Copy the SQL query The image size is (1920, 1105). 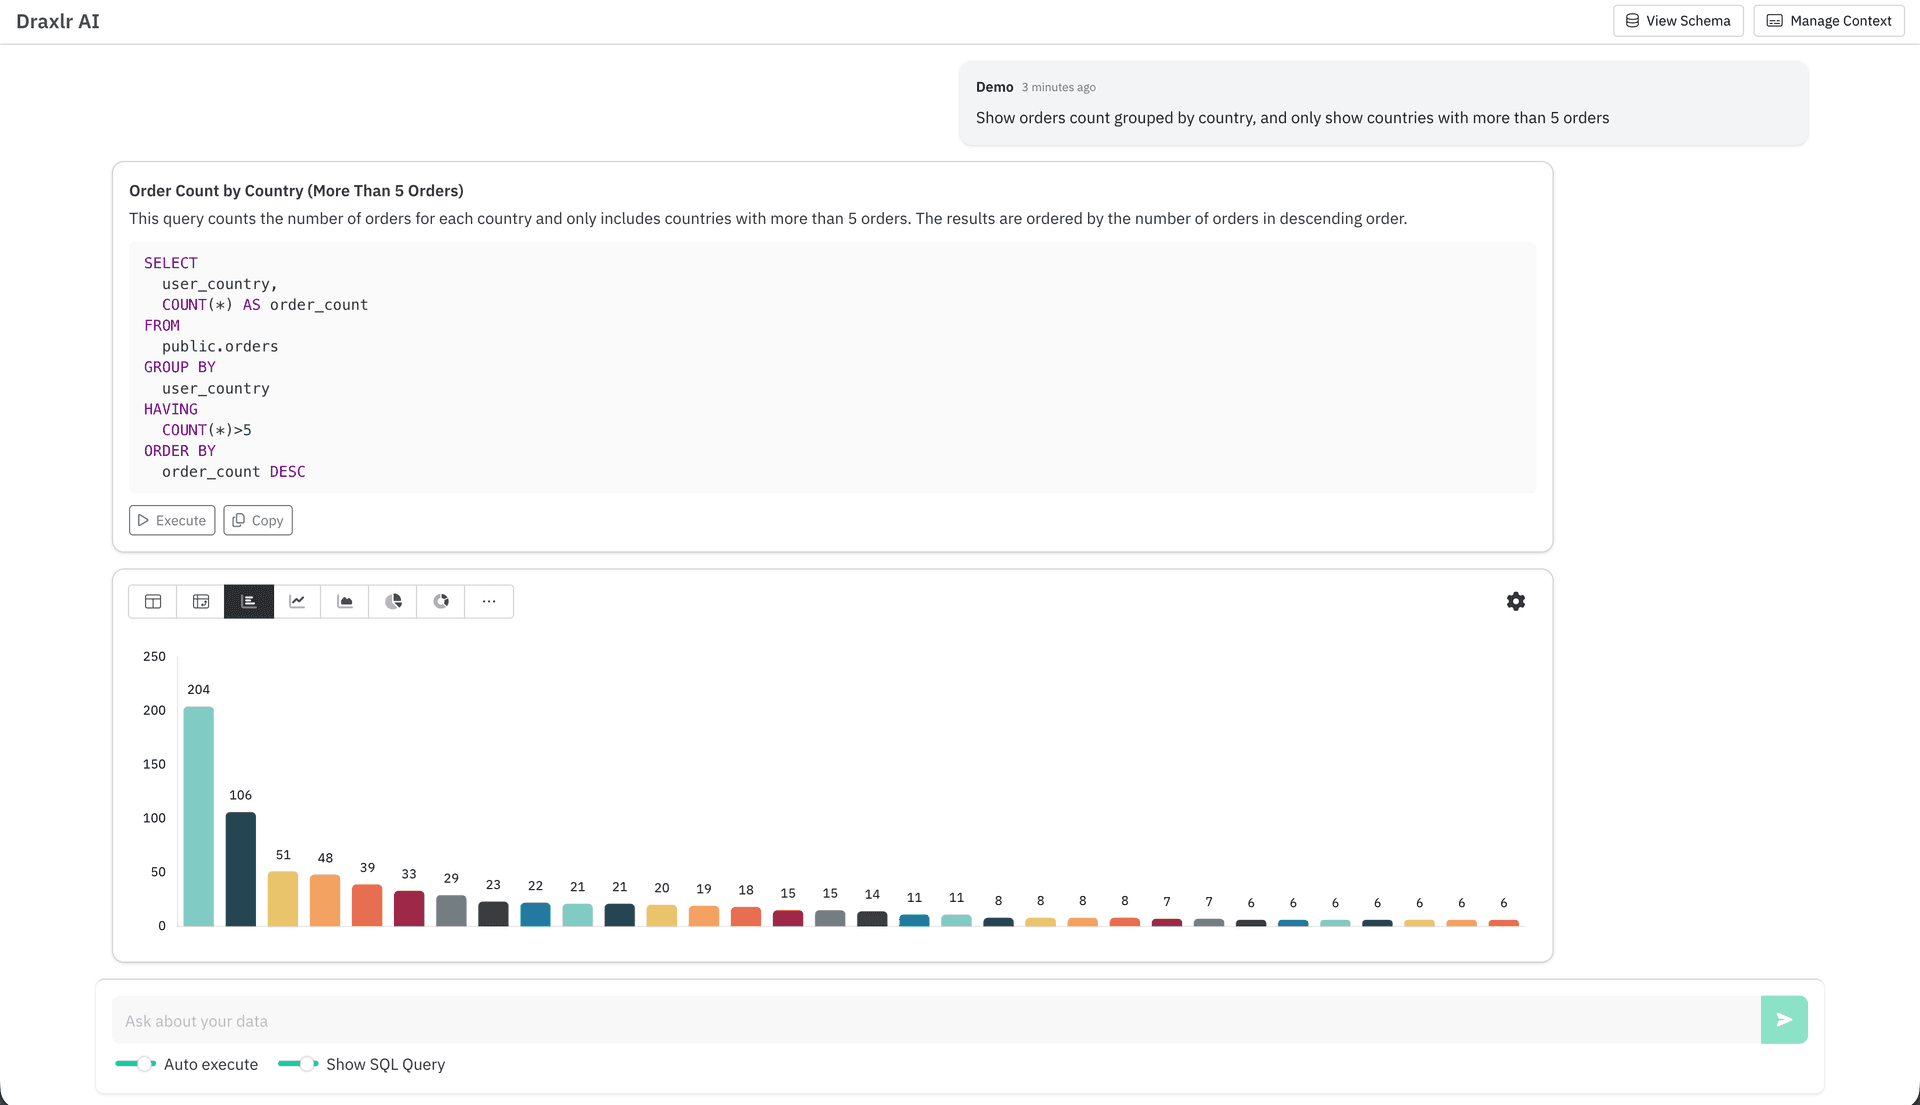pos(258,520)
